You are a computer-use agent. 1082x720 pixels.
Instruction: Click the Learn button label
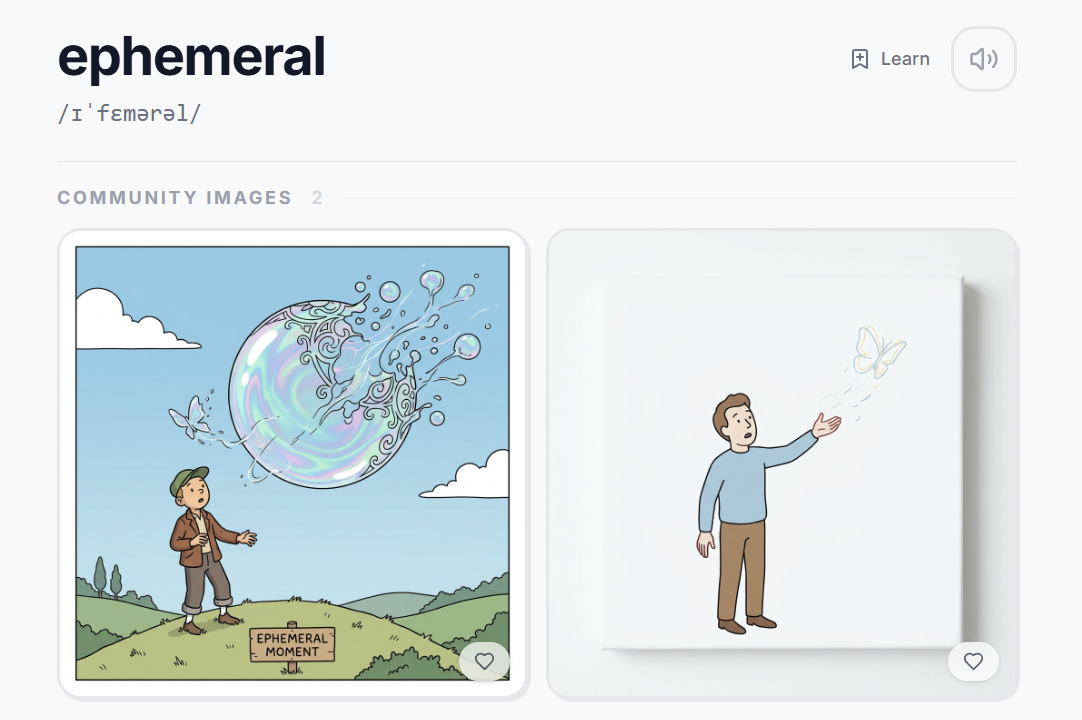(x=905, y=59)
